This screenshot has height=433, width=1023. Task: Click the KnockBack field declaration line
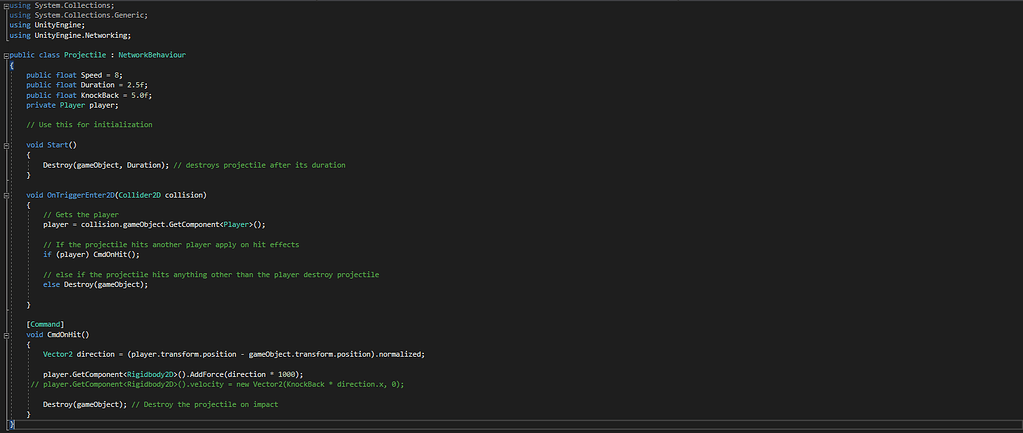point(89,95)
